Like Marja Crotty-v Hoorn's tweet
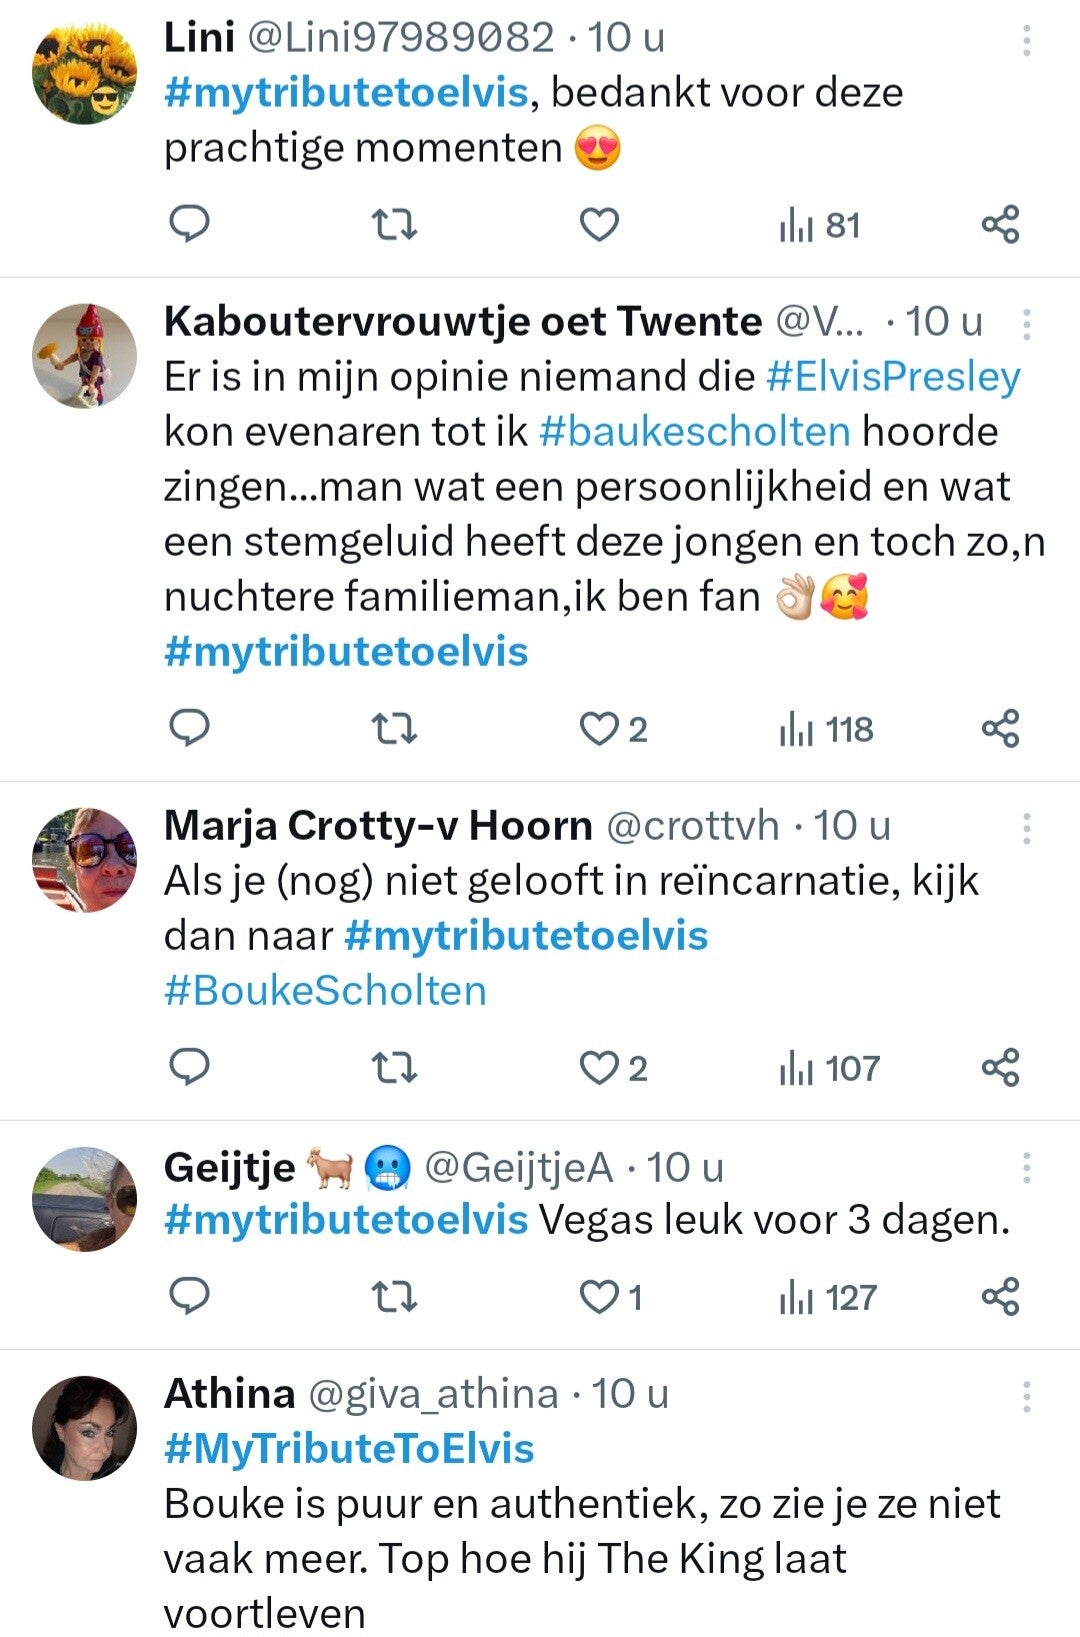This screenshot has height=1637, width=1080. (600, 1068)
